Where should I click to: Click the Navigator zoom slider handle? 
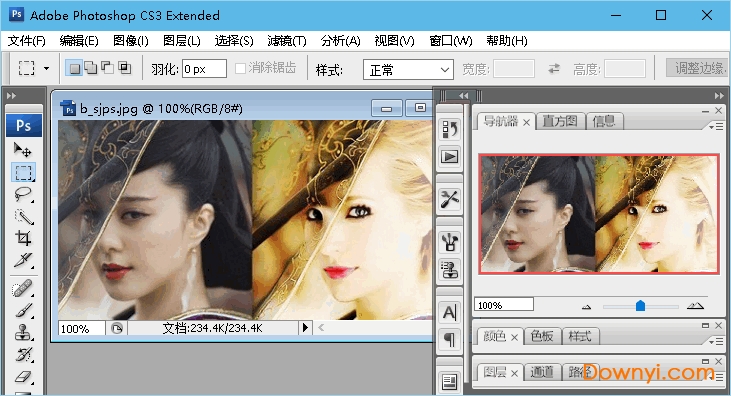coord(641,306)
